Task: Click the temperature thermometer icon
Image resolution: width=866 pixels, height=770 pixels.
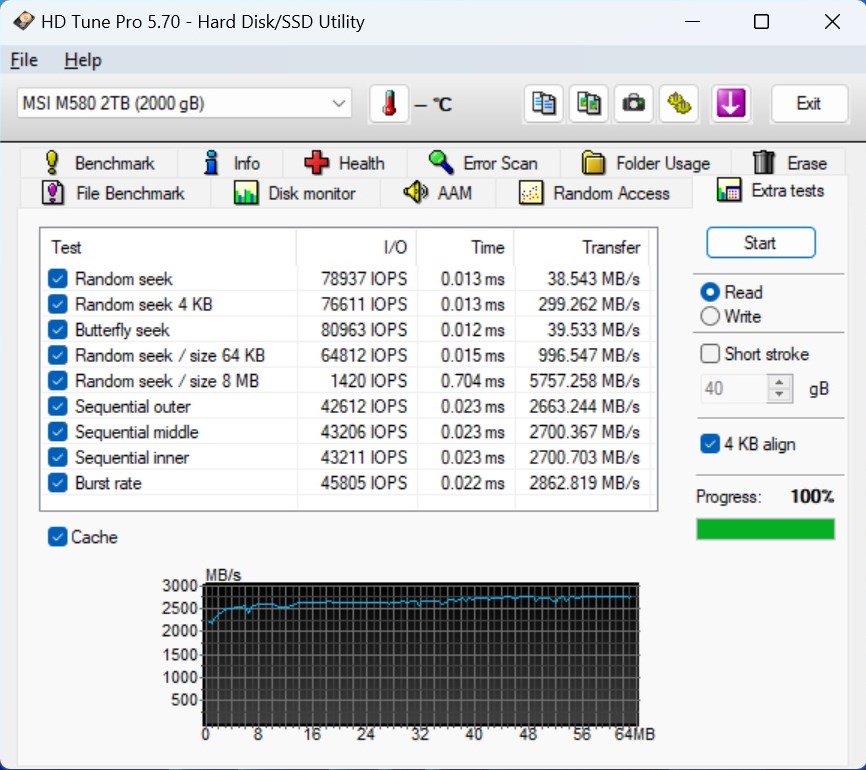Action: point(389,103)
